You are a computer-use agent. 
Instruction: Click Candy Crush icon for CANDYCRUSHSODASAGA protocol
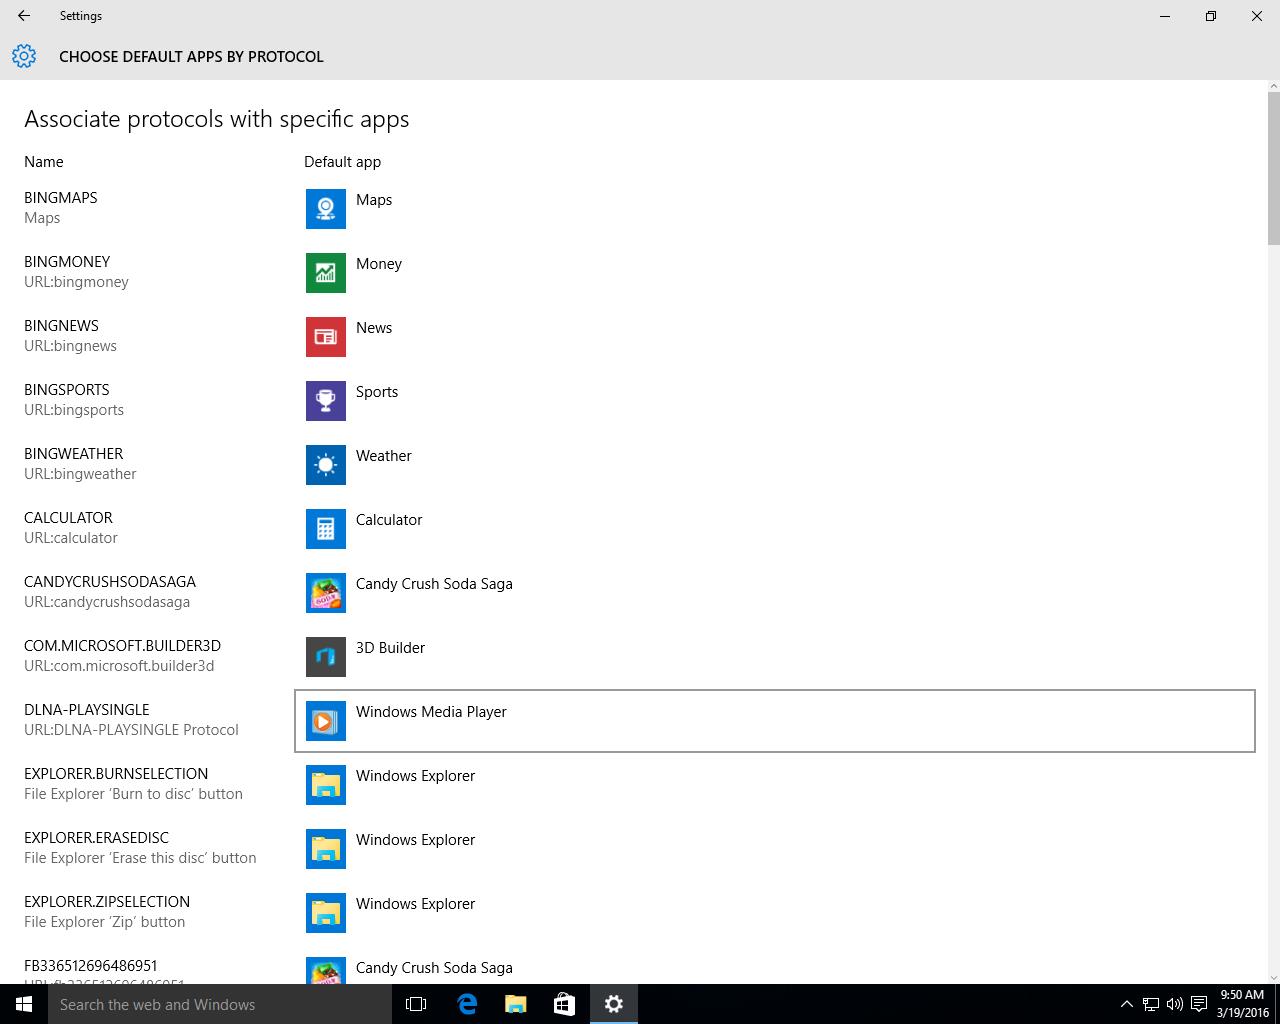point(326,592)
